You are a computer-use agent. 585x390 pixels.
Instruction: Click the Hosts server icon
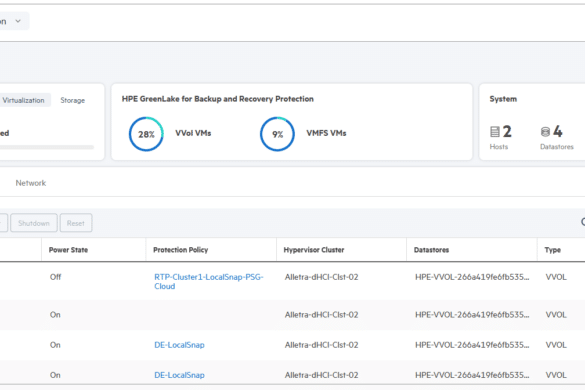point(495,132)
